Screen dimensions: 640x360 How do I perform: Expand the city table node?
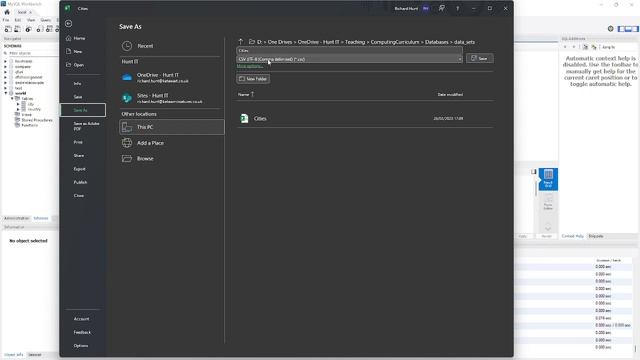pos(18,104)
